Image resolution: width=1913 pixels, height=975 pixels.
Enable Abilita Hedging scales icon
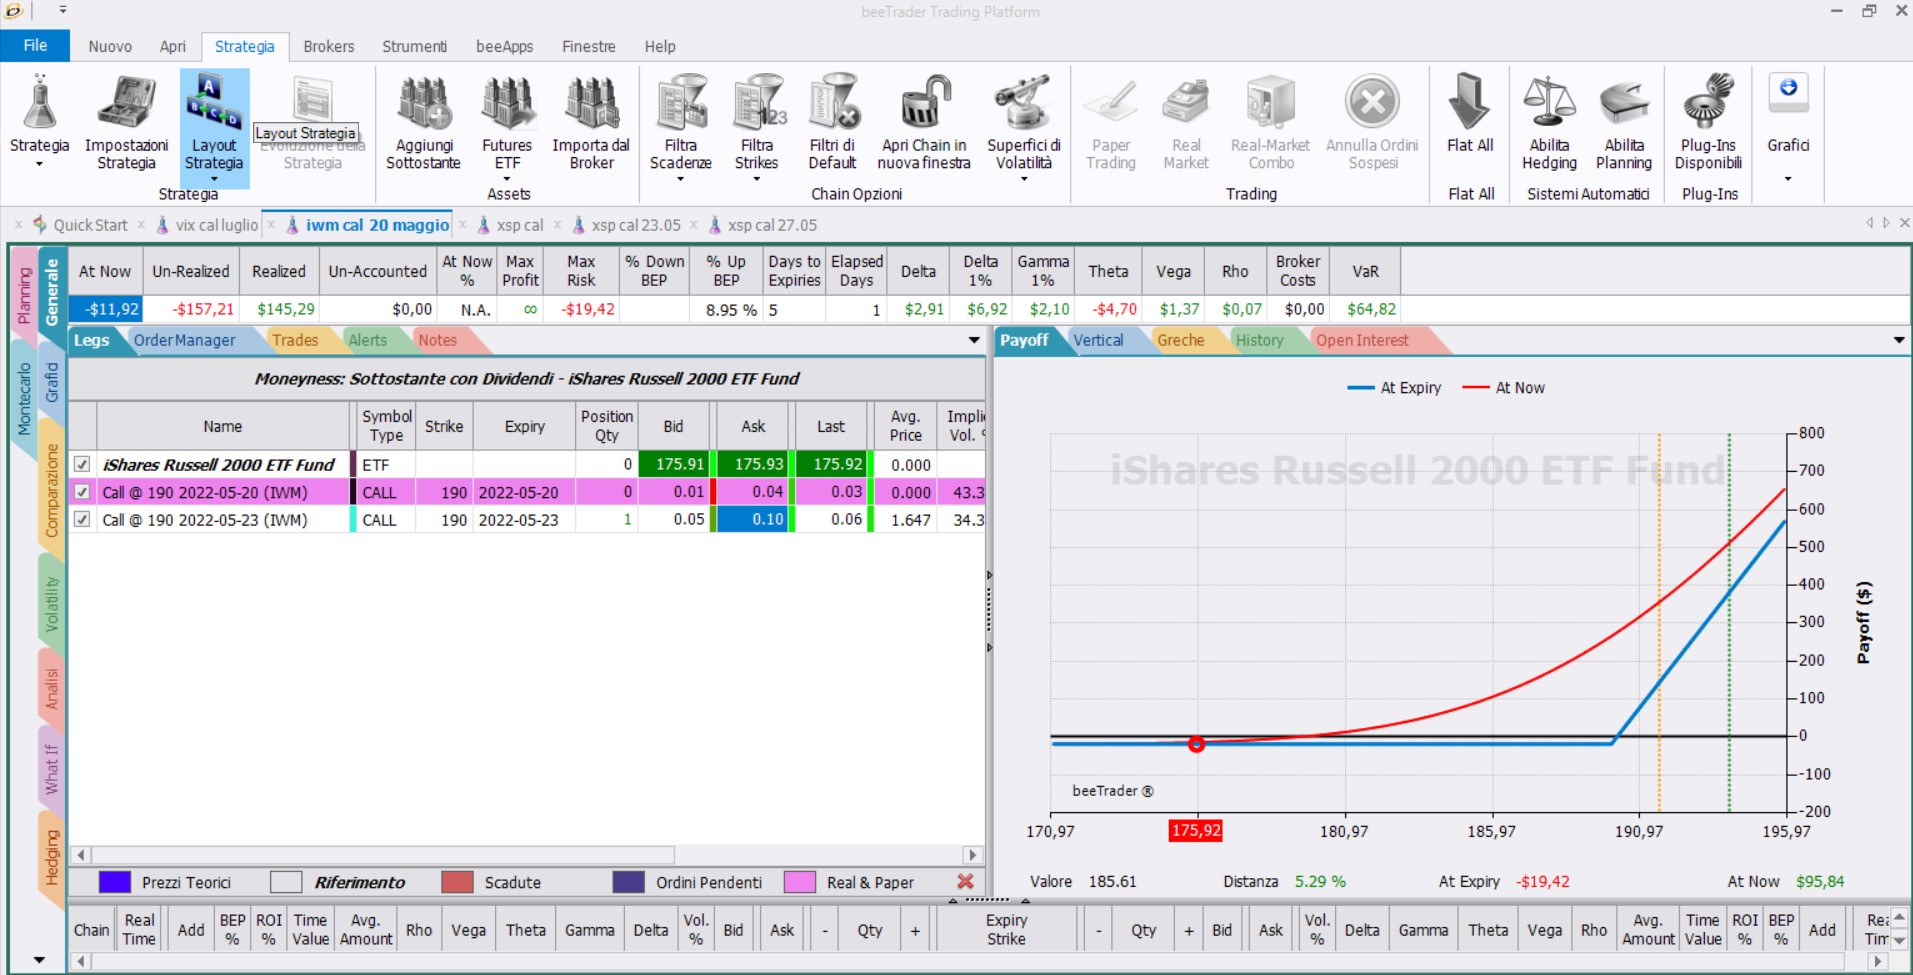1549,103
